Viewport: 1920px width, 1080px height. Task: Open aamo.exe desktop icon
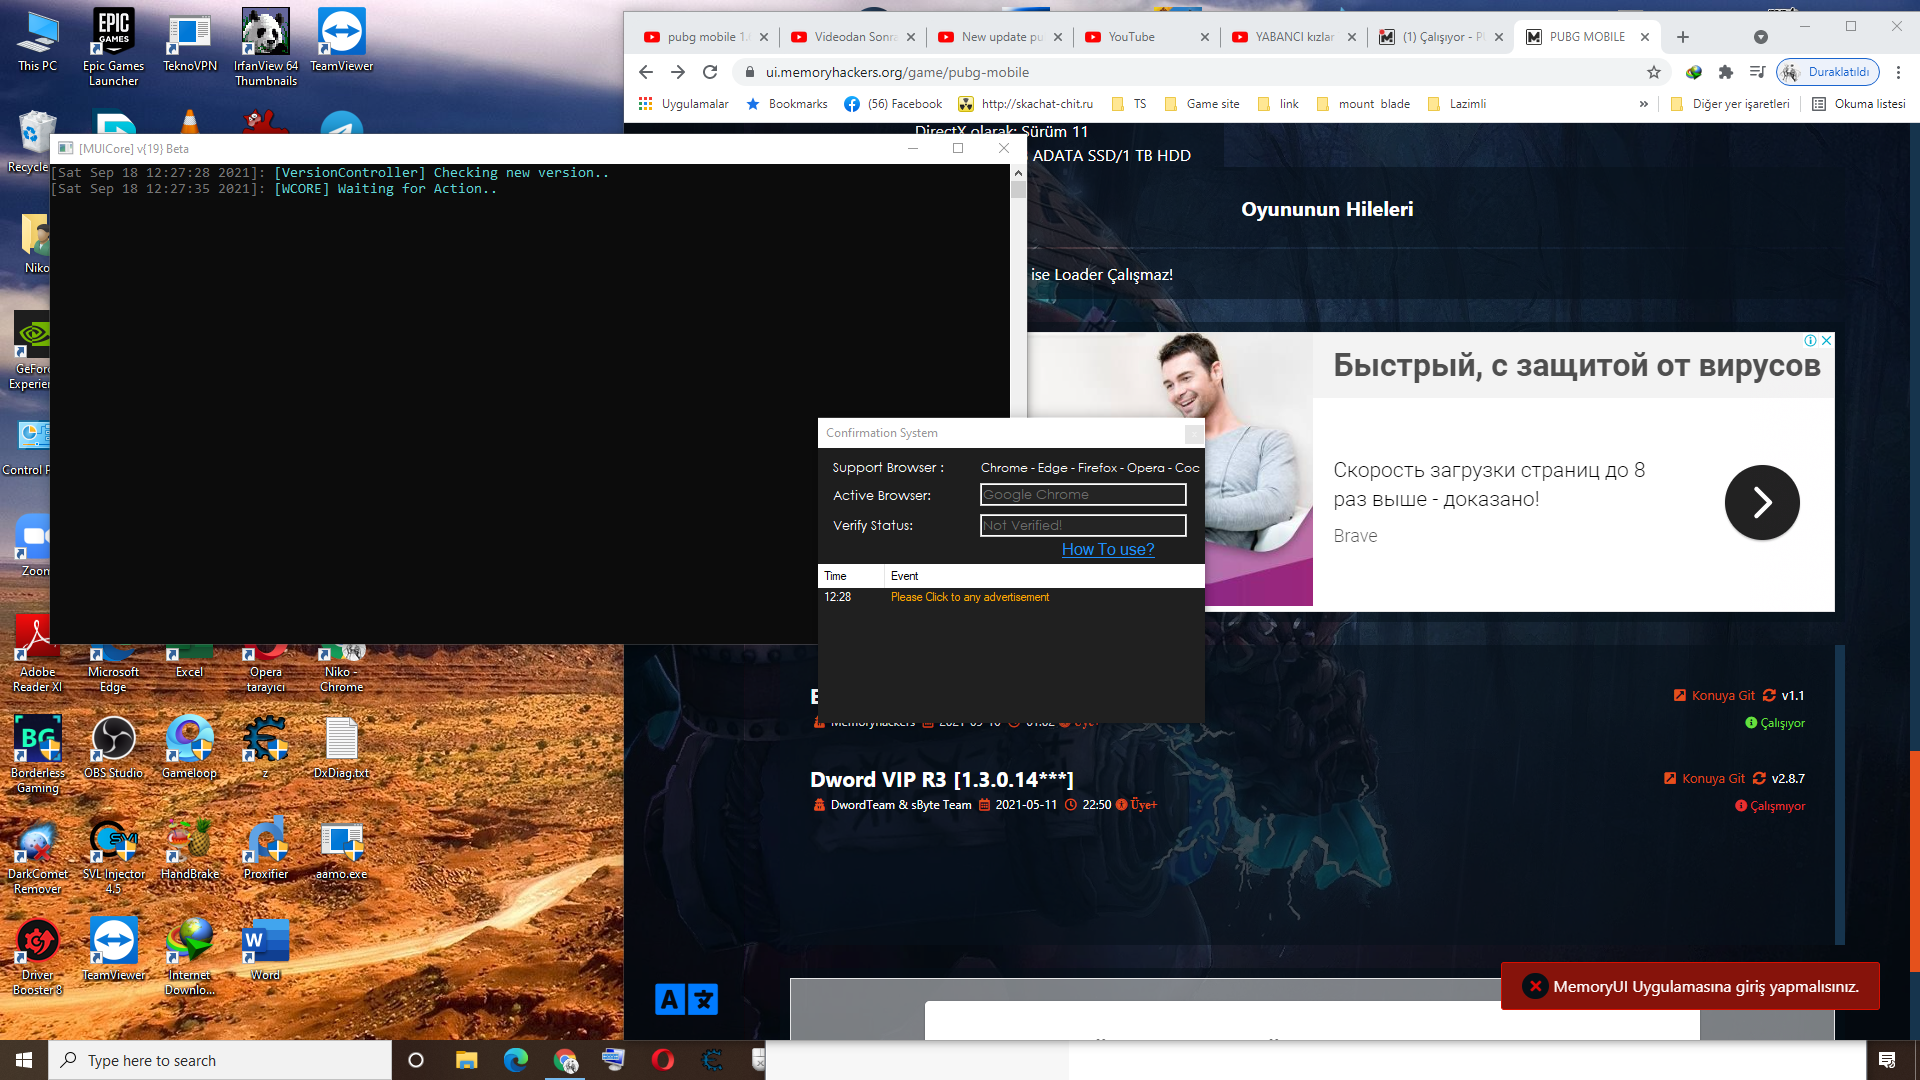click(x=342, y=849)
